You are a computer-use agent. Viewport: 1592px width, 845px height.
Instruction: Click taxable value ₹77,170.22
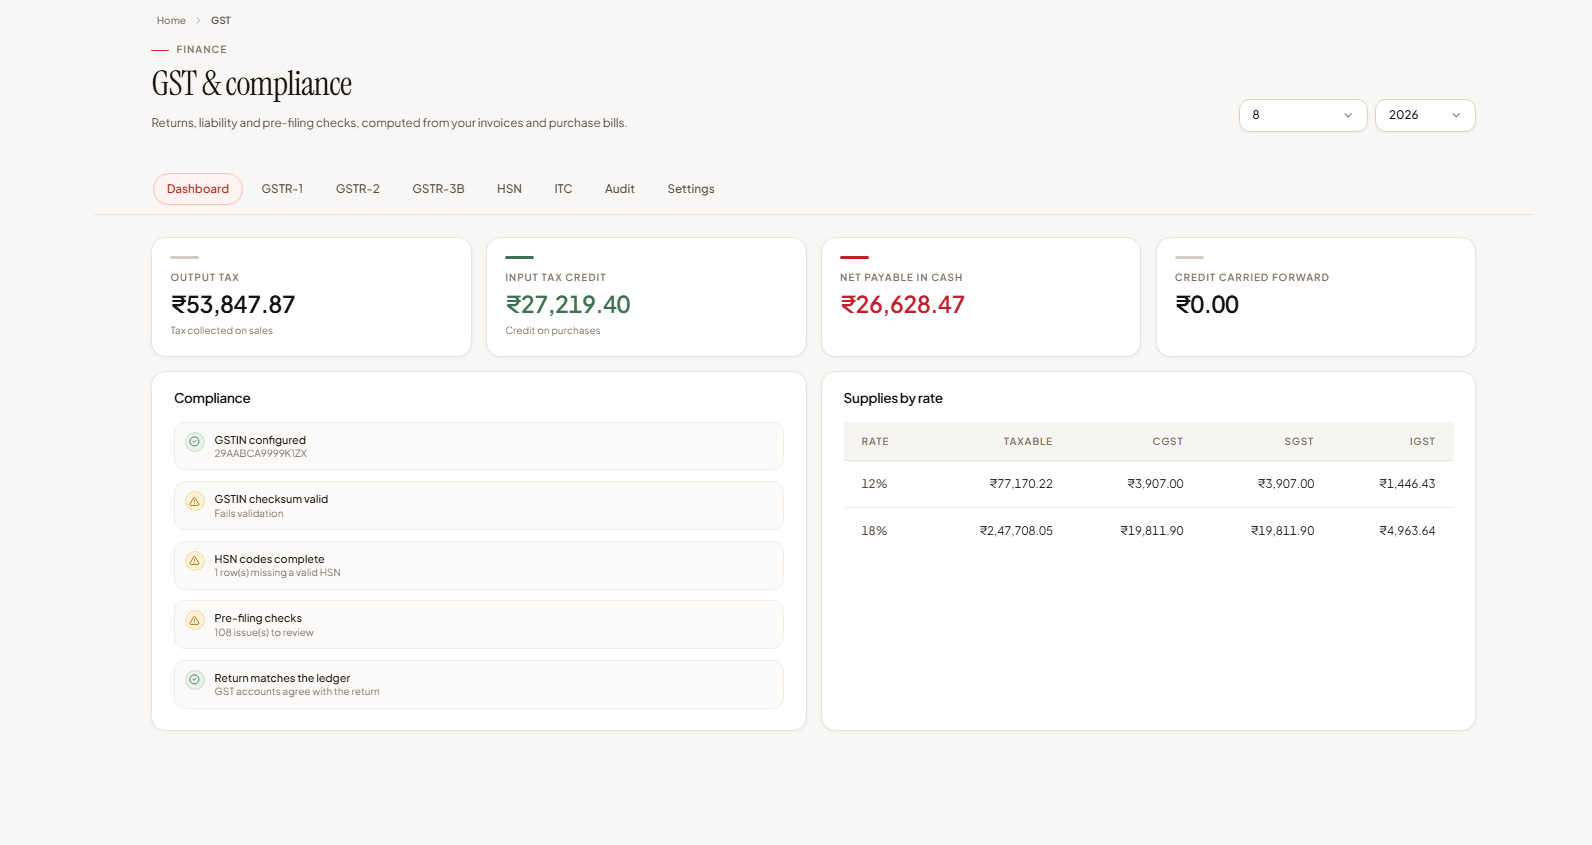[x=1021, y=484]
